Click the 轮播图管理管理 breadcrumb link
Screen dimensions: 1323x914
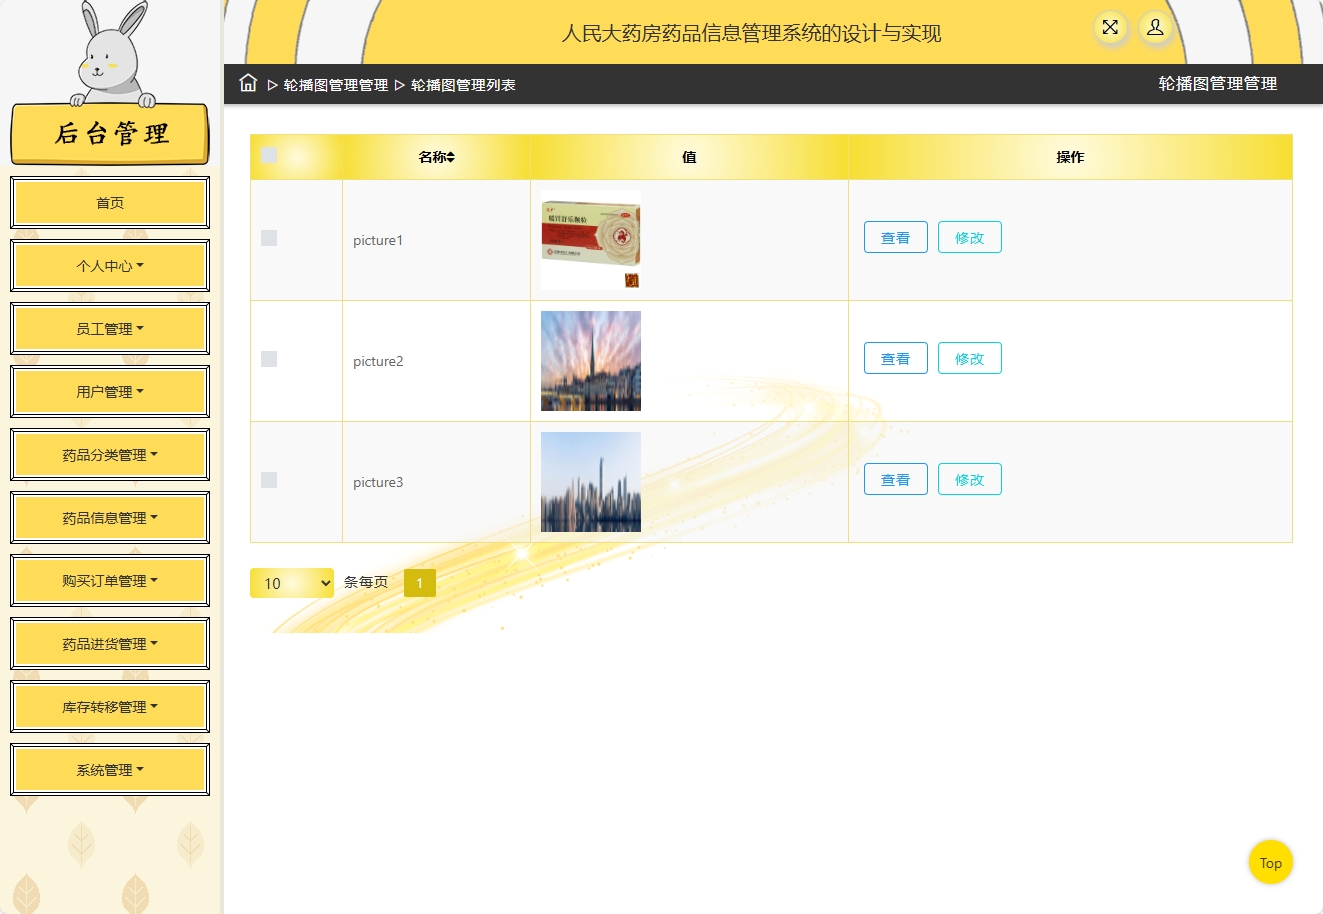336,85
